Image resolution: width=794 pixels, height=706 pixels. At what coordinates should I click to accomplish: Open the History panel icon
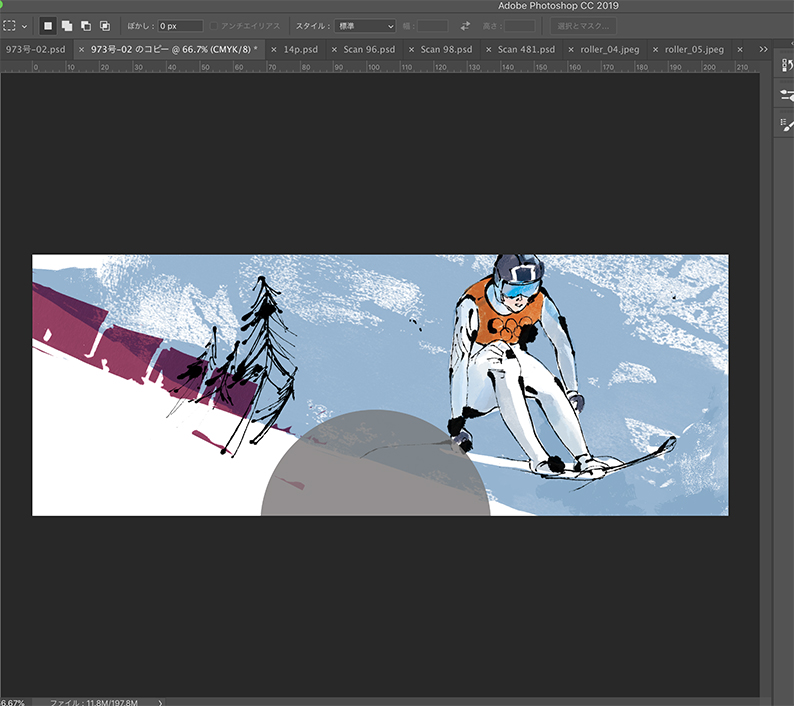coord(787,65)
